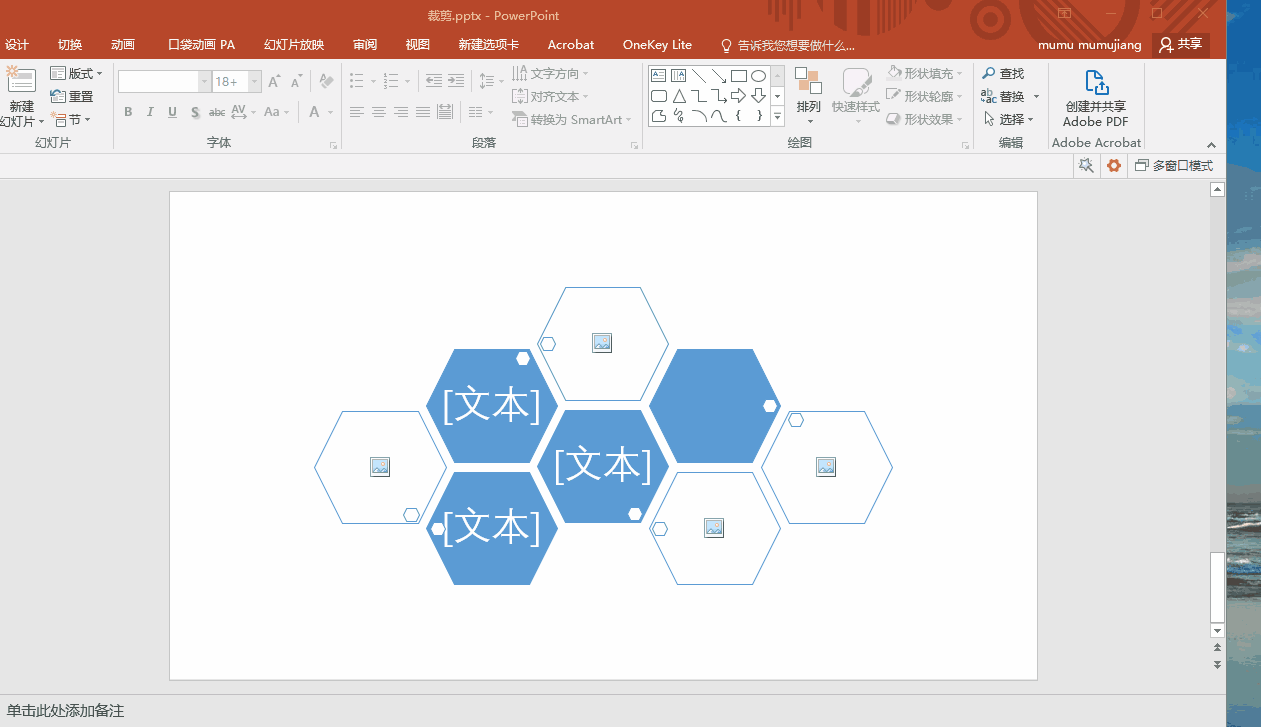The width and height of the screenshot is (1261, 727).
Task: Select the oval shape in shapes gallery
Action: coord(759,76)
